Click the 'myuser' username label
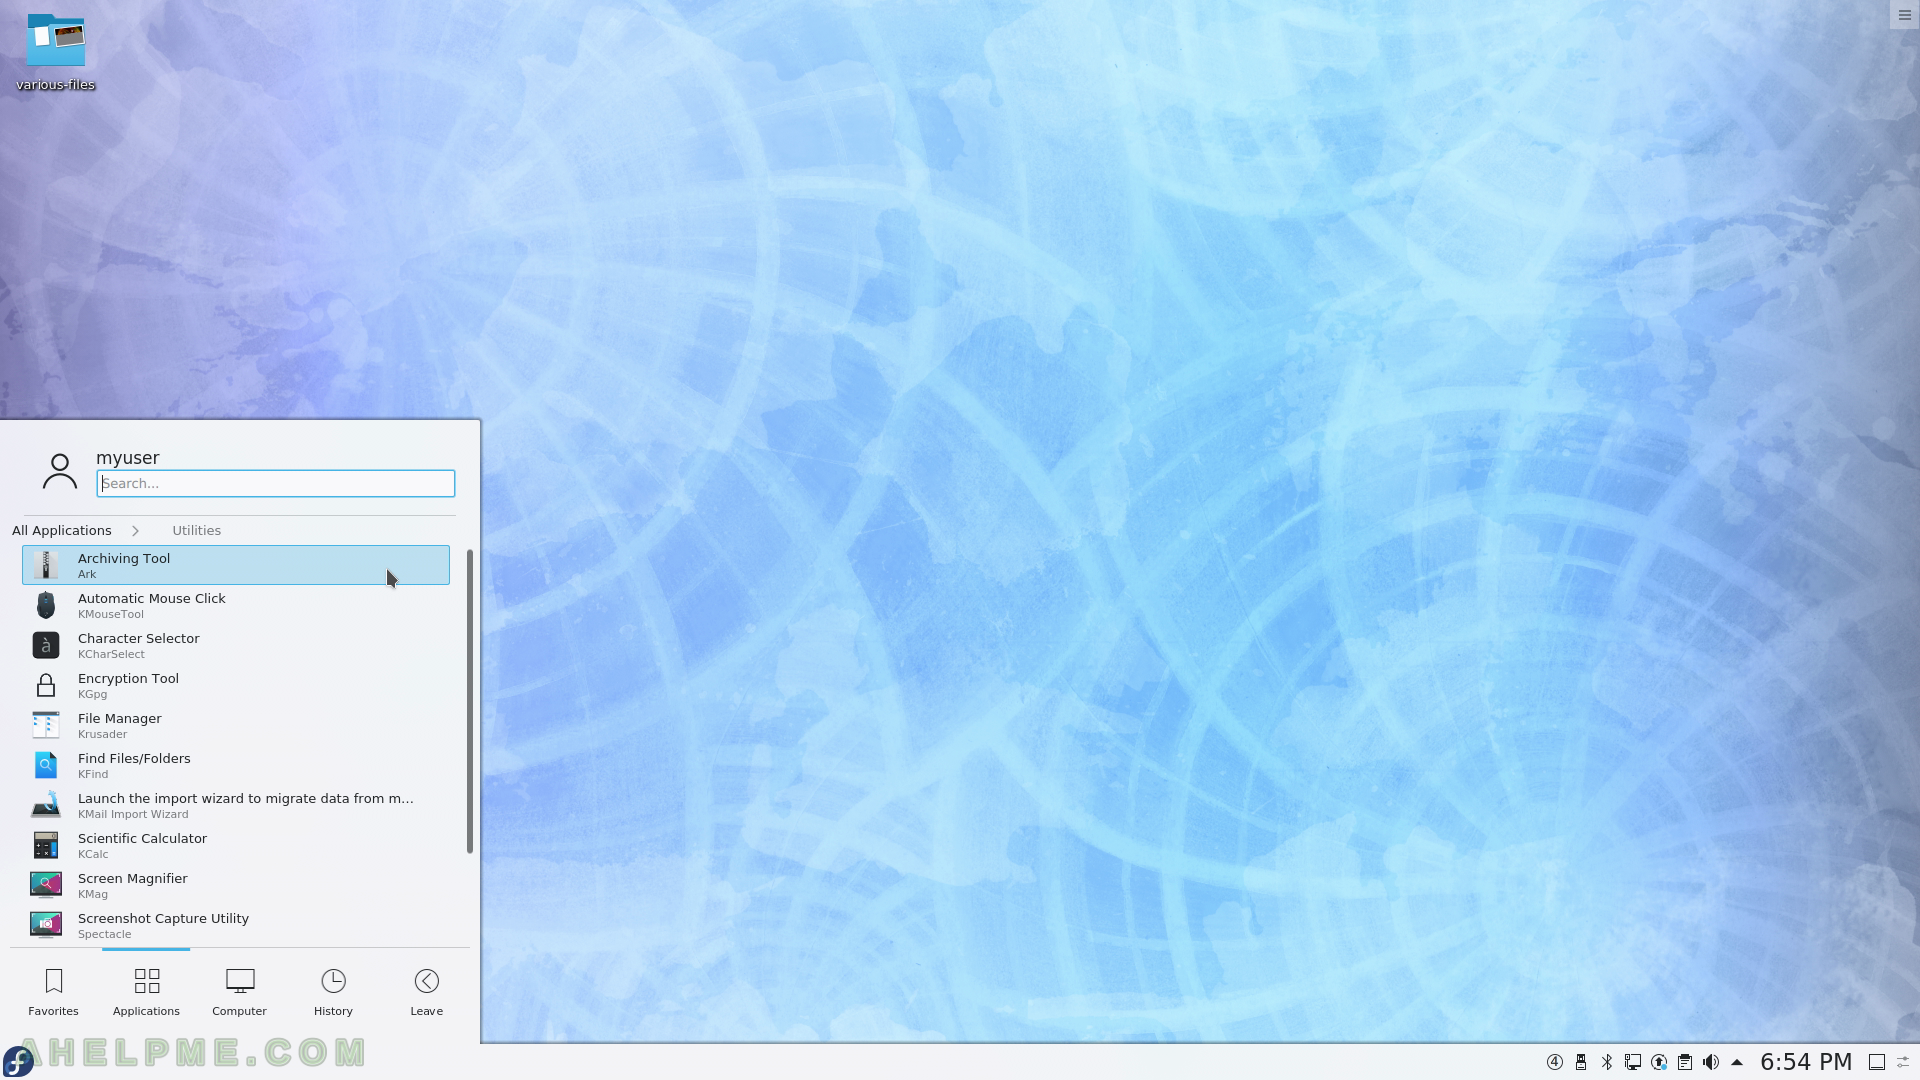Image resolution: width=1920 pixels, height=1080 pixels. (x=128, y=458)
